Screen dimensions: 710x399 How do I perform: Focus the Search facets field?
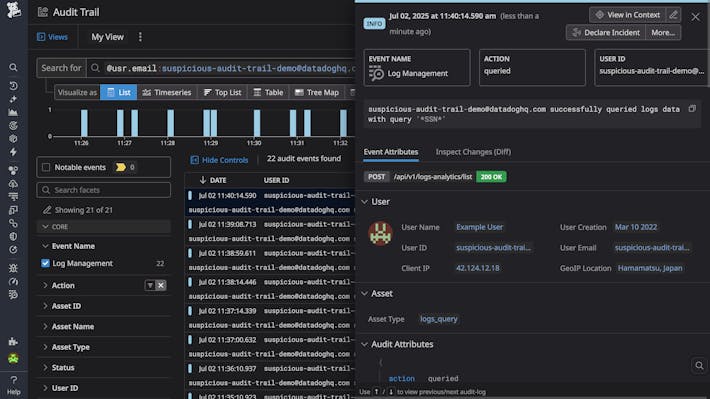tap(104, 190)
